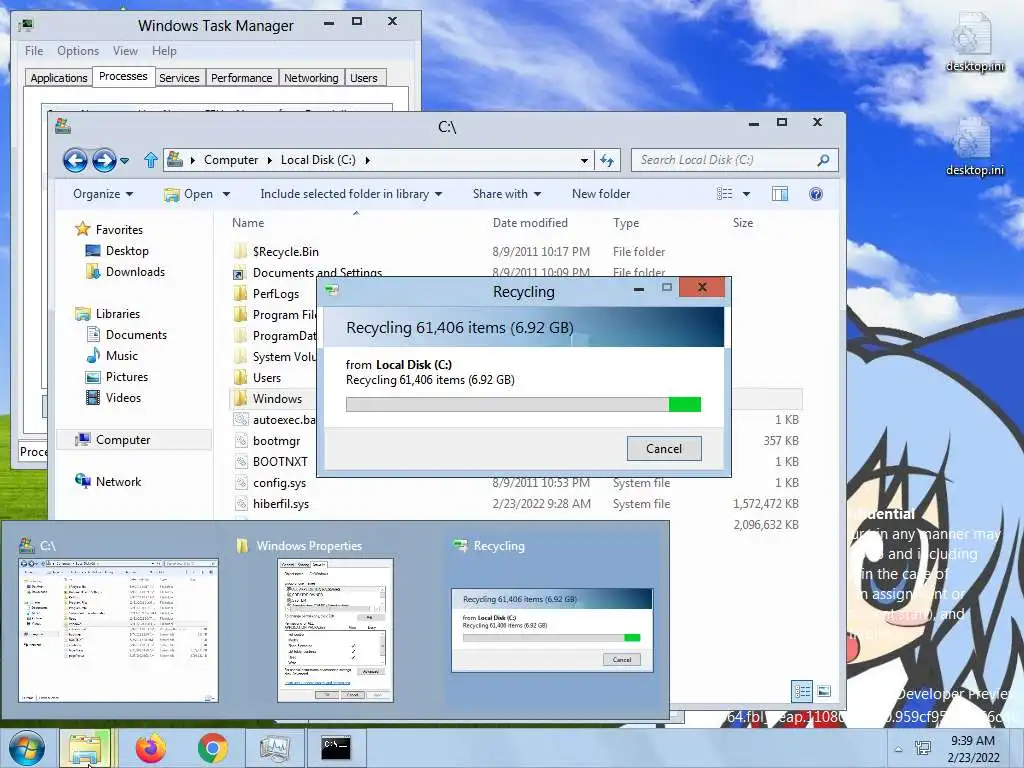The width and height of the screenshot is (1024, 768).
Task: Cancel the Recycling operation
Action: pos(664,449)
